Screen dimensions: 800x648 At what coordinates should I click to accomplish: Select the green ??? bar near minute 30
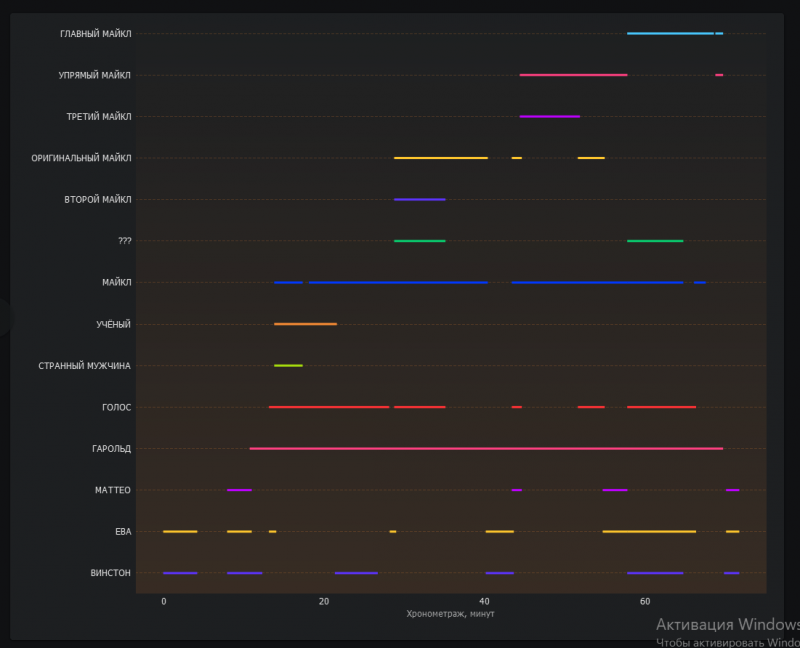click(419, 241)
